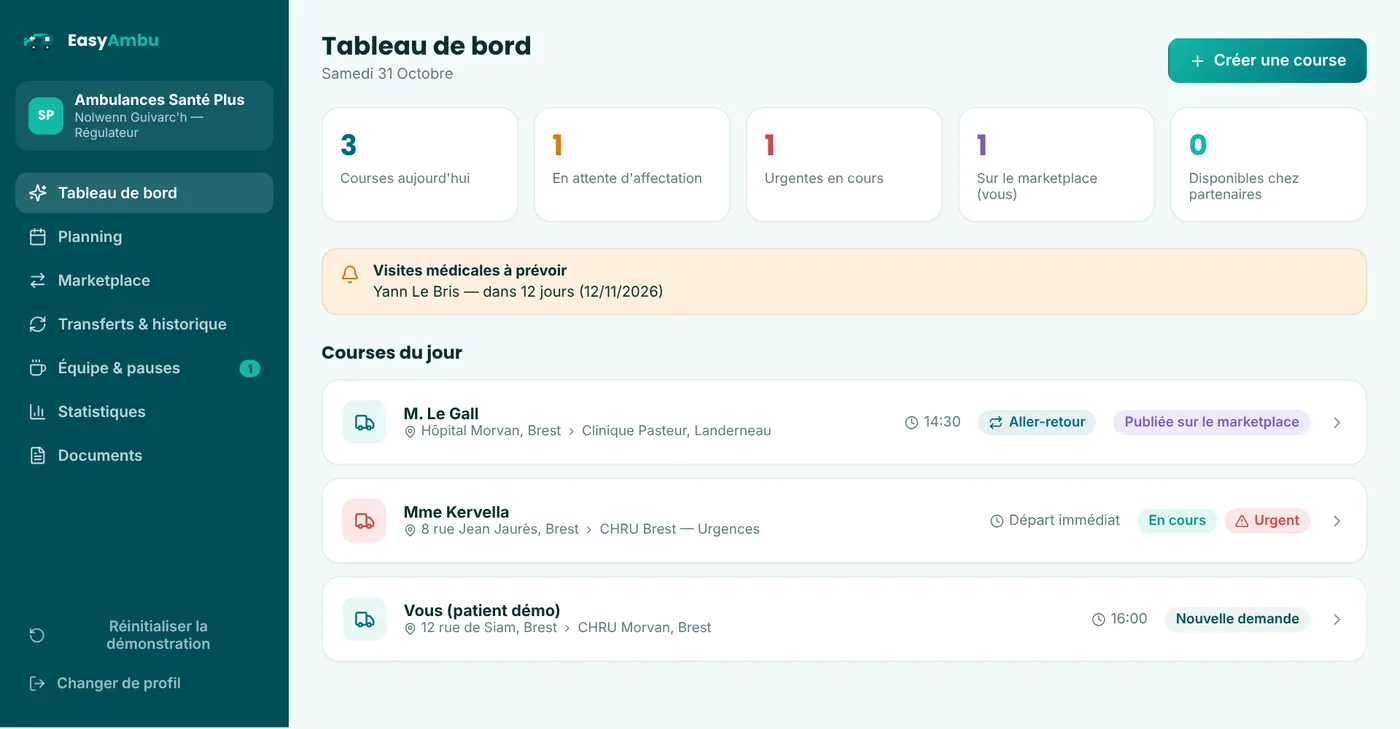Click the Statistiques bar chart icon
The width and height of the screenshot is (1400, 729).
(x=38, y=412)
